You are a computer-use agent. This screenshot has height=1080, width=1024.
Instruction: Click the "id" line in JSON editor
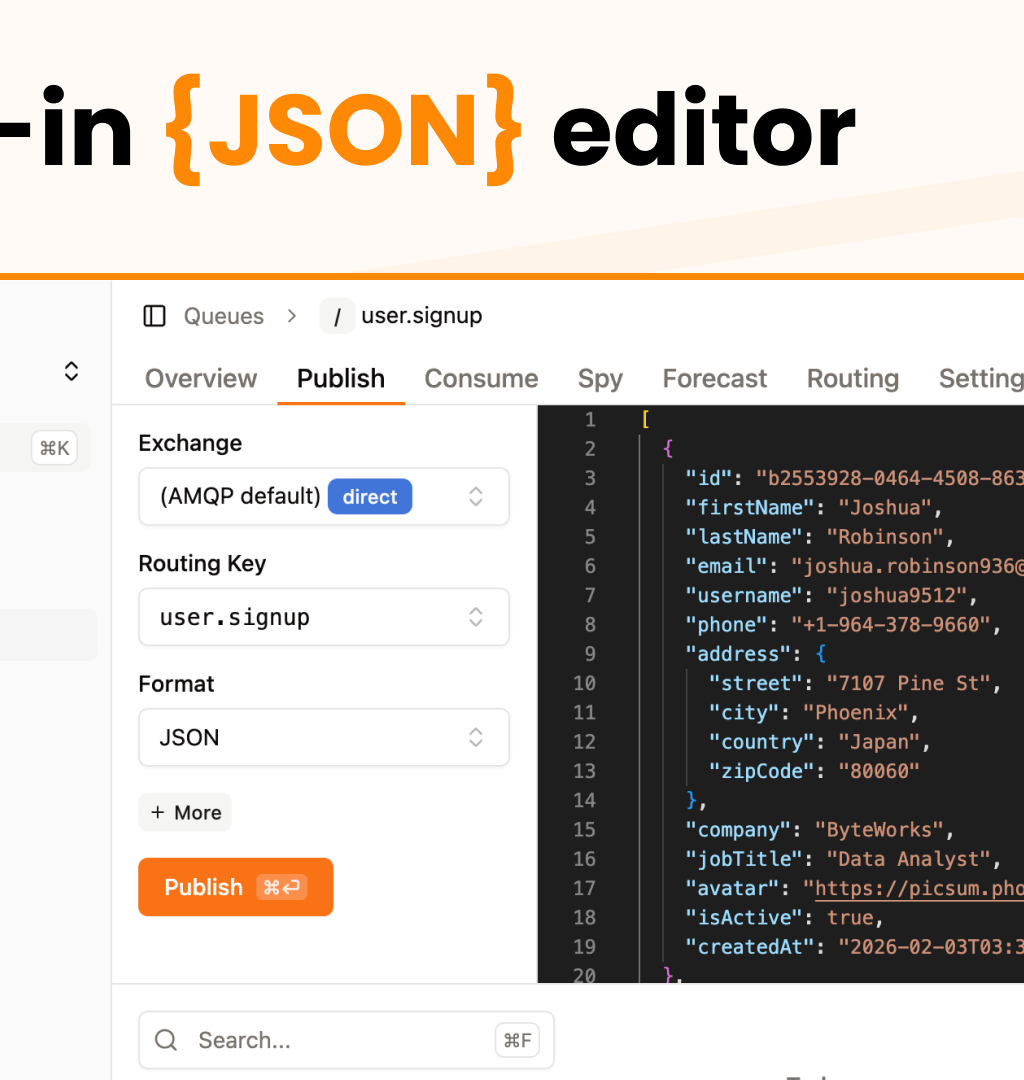[855, 478]
